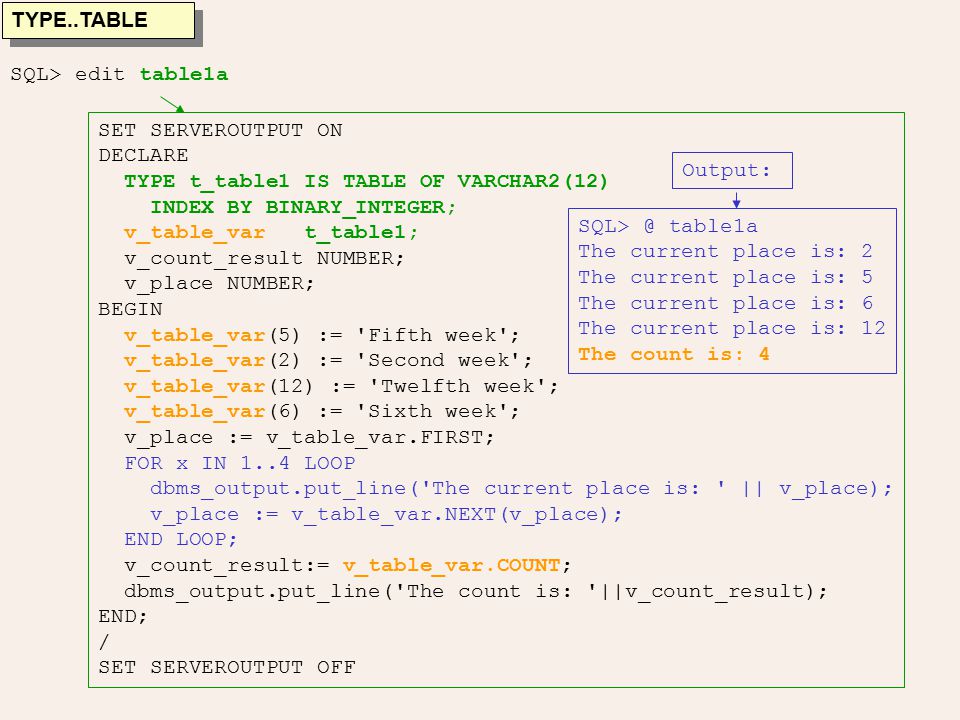Click the 'SQL> edit table1a' command line

[119, 74]
